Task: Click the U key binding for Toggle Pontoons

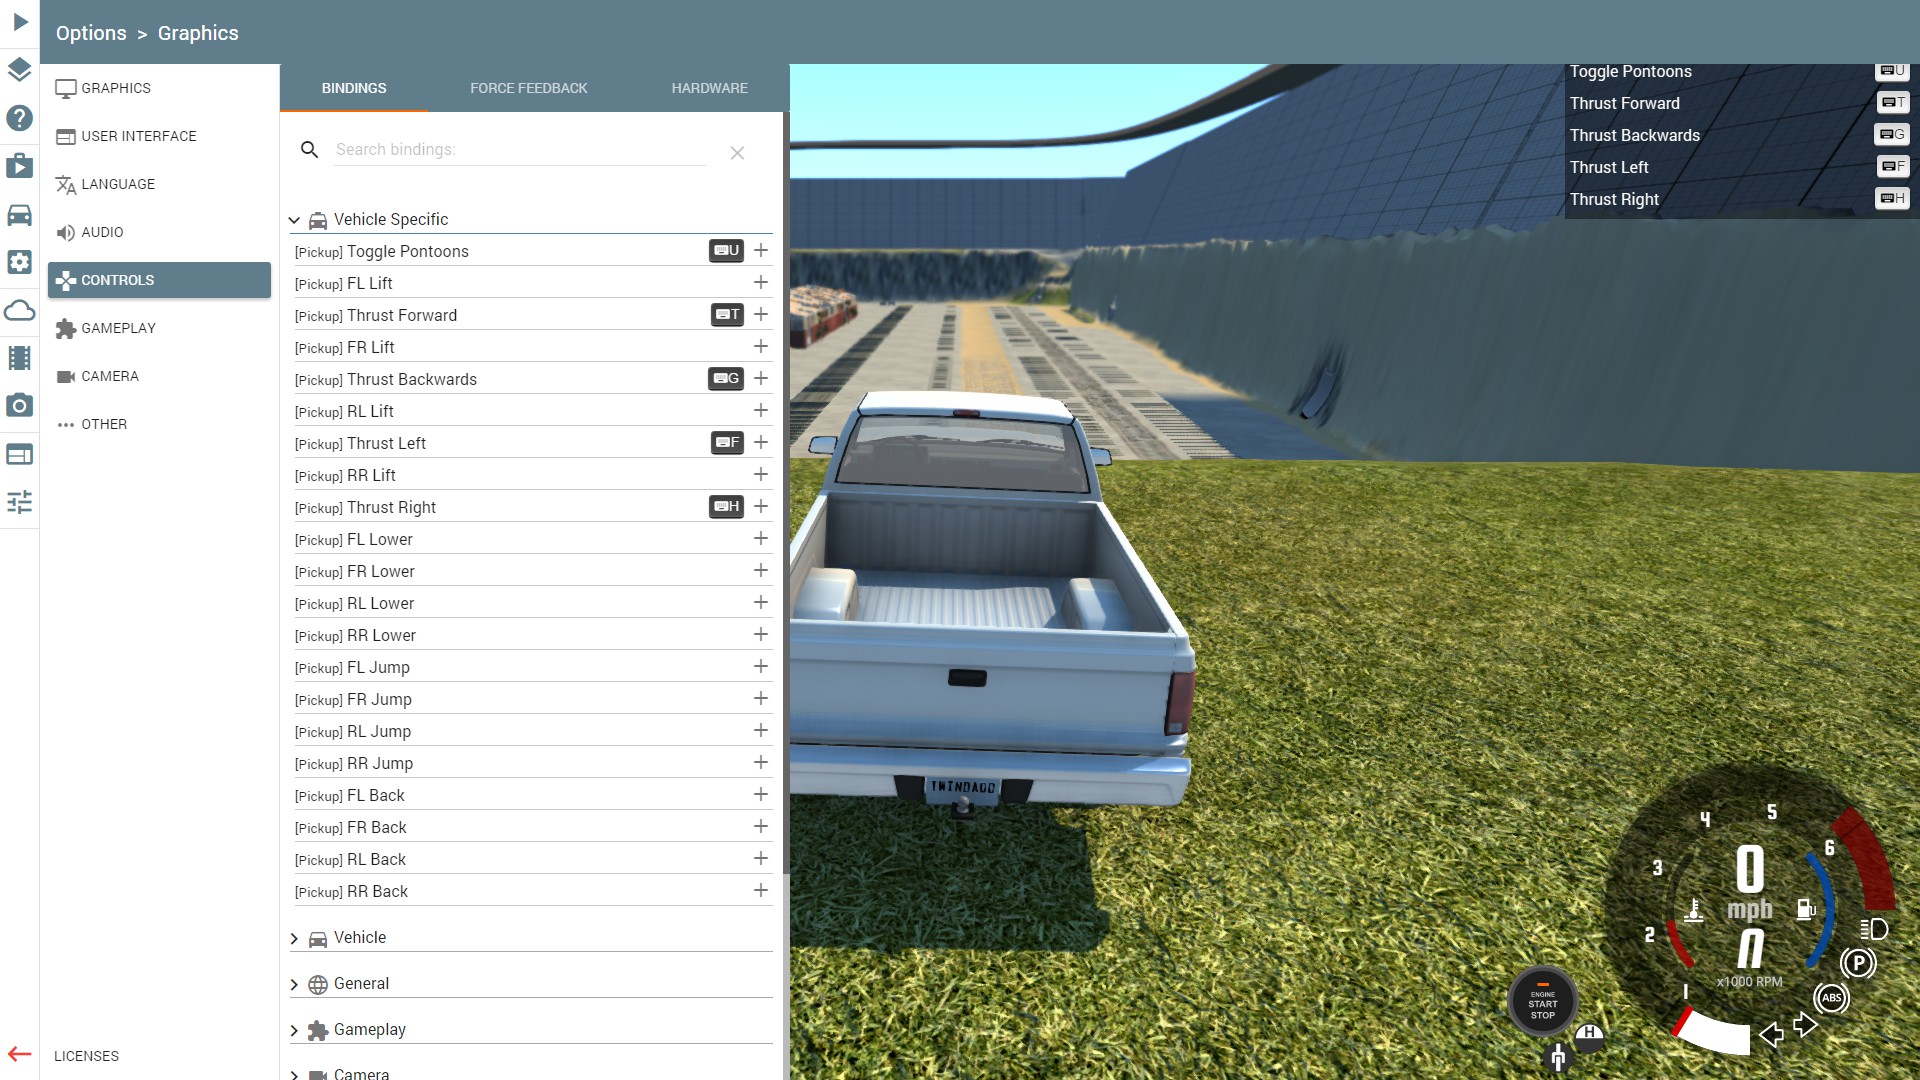Action: pyautogui.click(x=727, y=251)
